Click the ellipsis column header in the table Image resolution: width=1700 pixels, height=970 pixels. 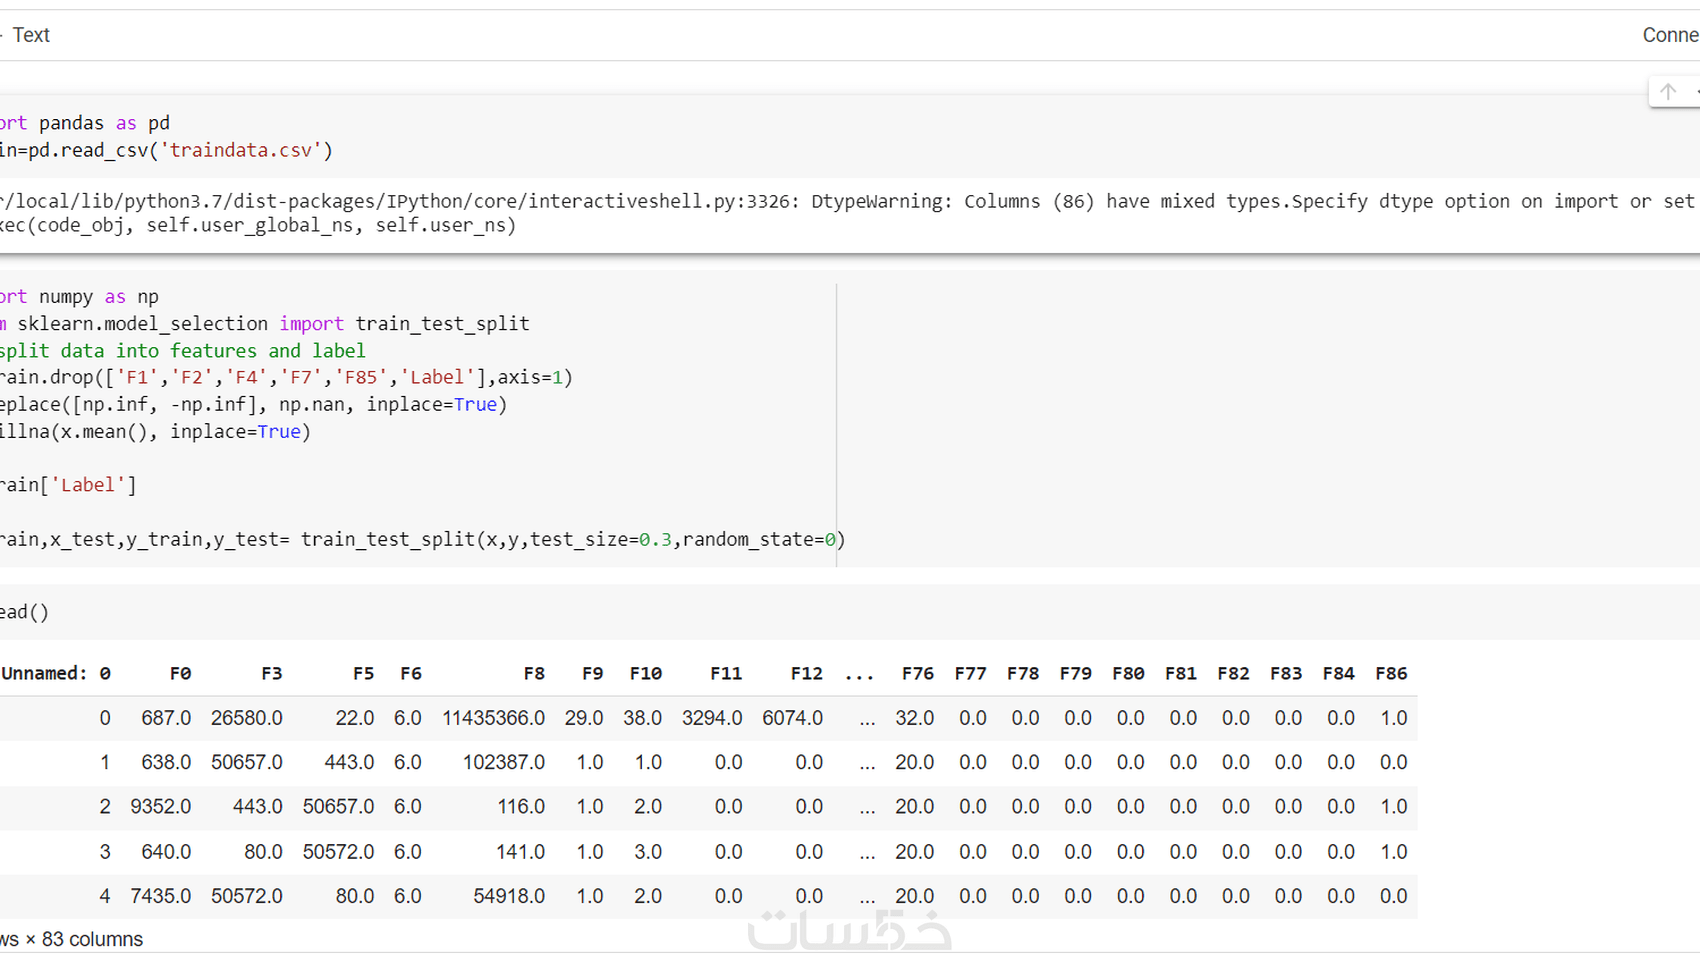click(x=859, y=673)
